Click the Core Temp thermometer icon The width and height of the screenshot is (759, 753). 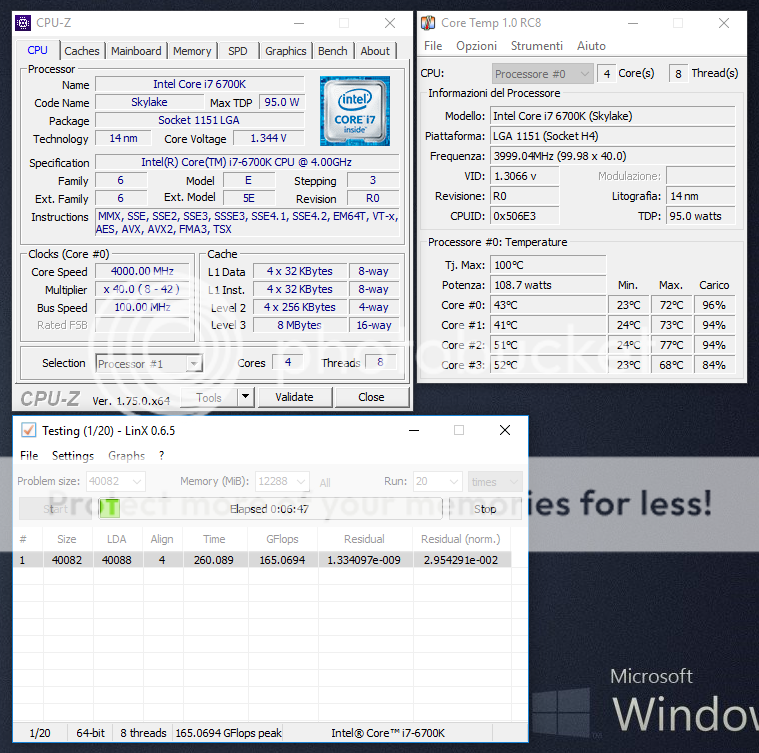point(428,23)
